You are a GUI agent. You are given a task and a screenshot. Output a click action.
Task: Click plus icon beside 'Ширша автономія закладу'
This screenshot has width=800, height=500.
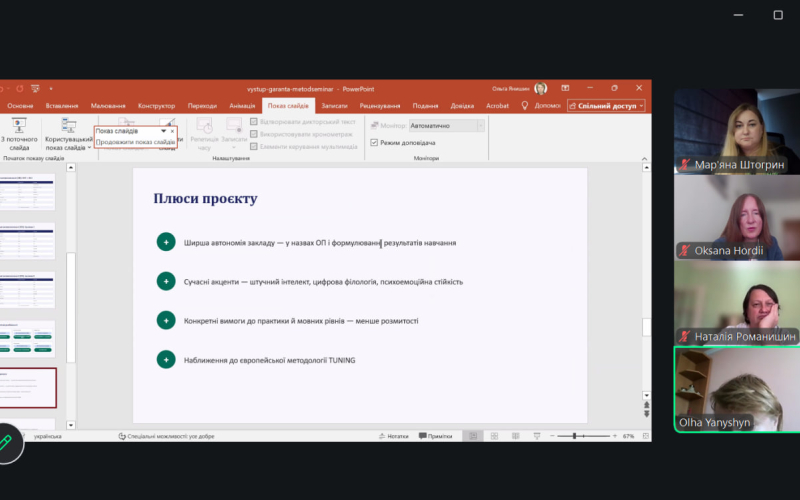pyautogui.click(x=166, y=242)
